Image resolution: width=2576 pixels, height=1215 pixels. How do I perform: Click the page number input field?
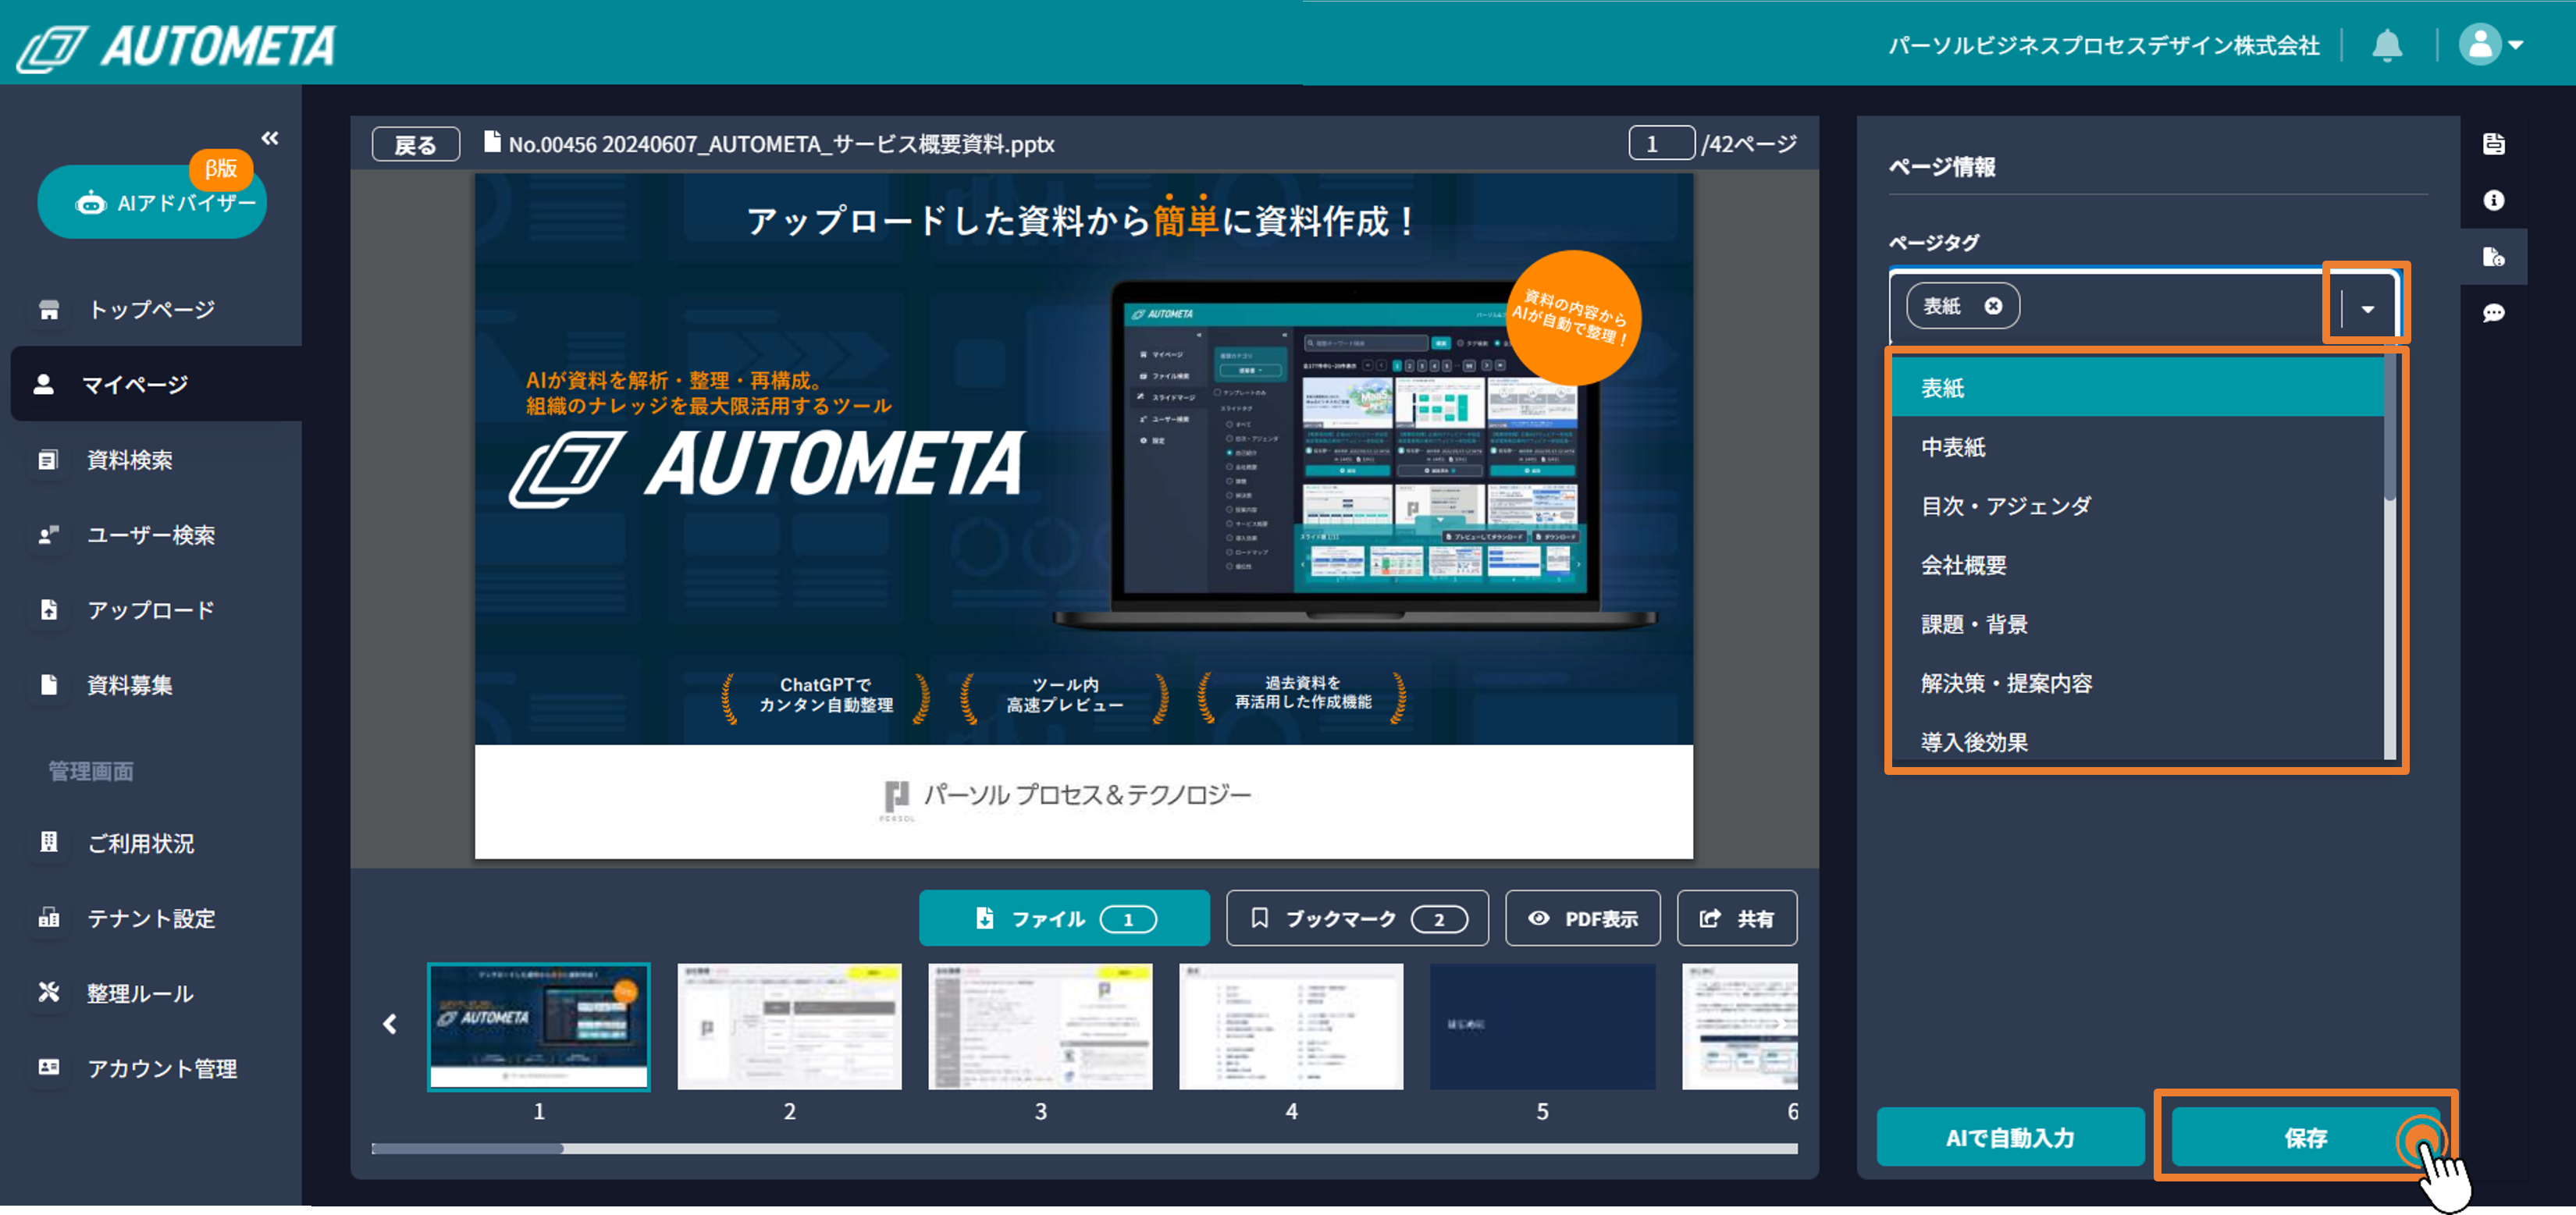1660,144
